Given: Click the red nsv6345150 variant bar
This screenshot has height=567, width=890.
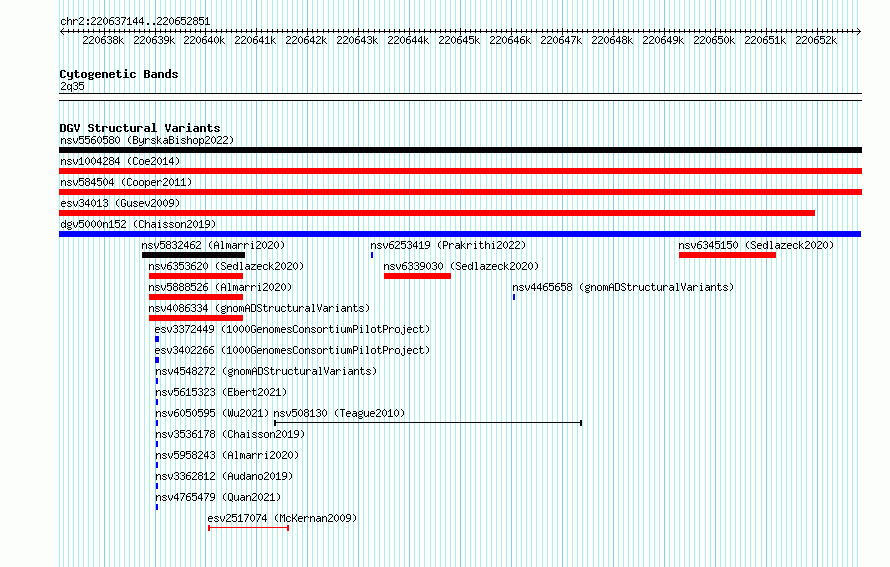Looking at the screenshot, I should (728, 255).
